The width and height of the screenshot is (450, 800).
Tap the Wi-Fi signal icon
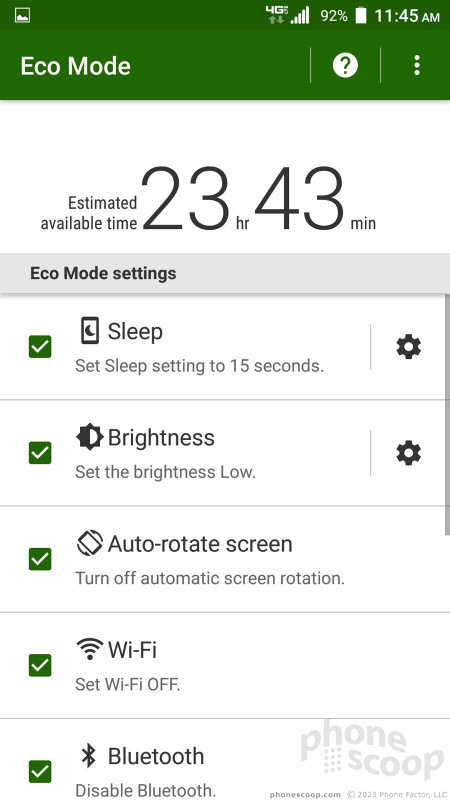[x=89, y=649]
